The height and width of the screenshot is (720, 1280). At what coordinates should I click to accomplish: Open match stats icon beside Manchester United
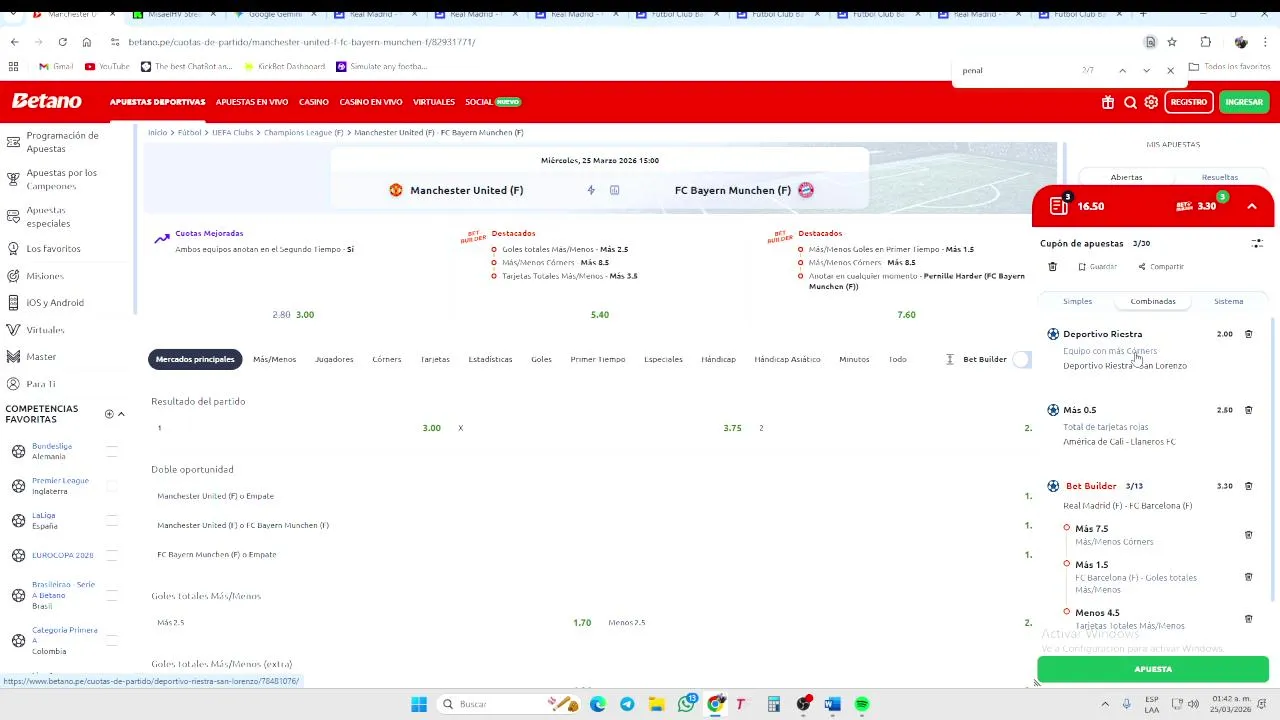coord(615,190)
